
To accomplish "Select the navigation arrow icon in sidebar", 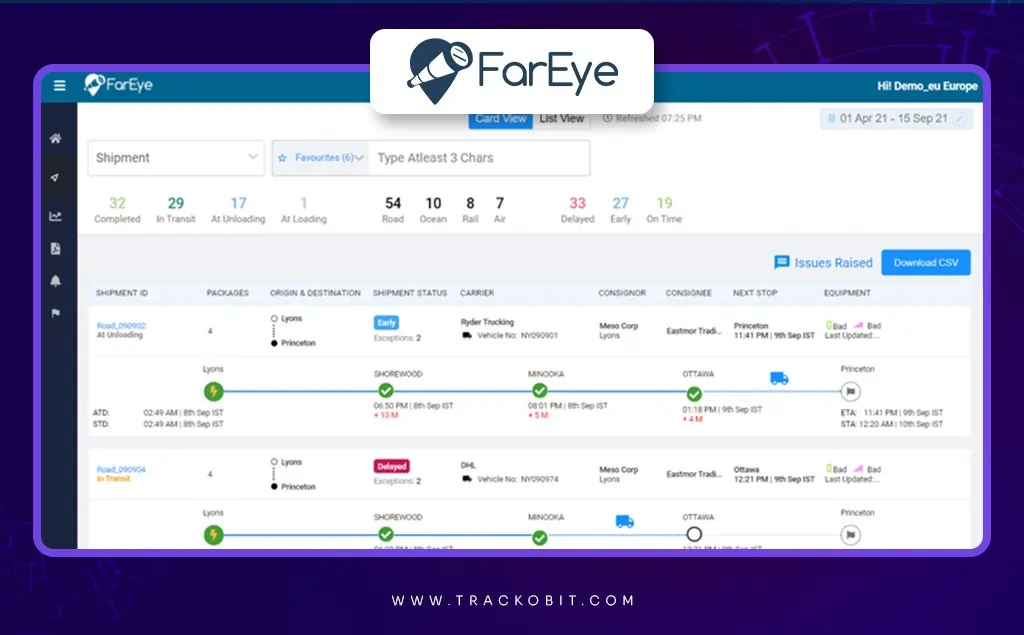I will pyautogui.click(x=57, y=175).
